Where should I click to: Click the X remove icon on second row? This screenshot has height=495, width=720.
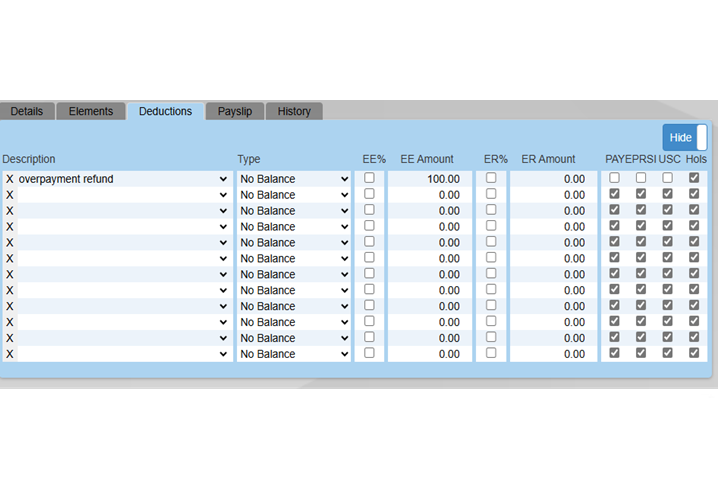[9, 195]
